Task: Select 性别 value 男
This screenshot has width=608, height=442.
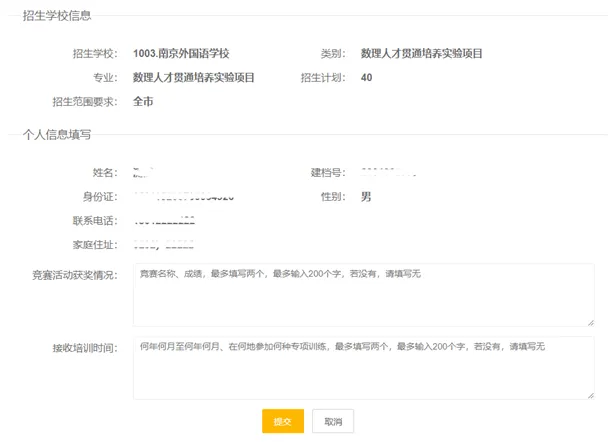Action: (366, 197)
